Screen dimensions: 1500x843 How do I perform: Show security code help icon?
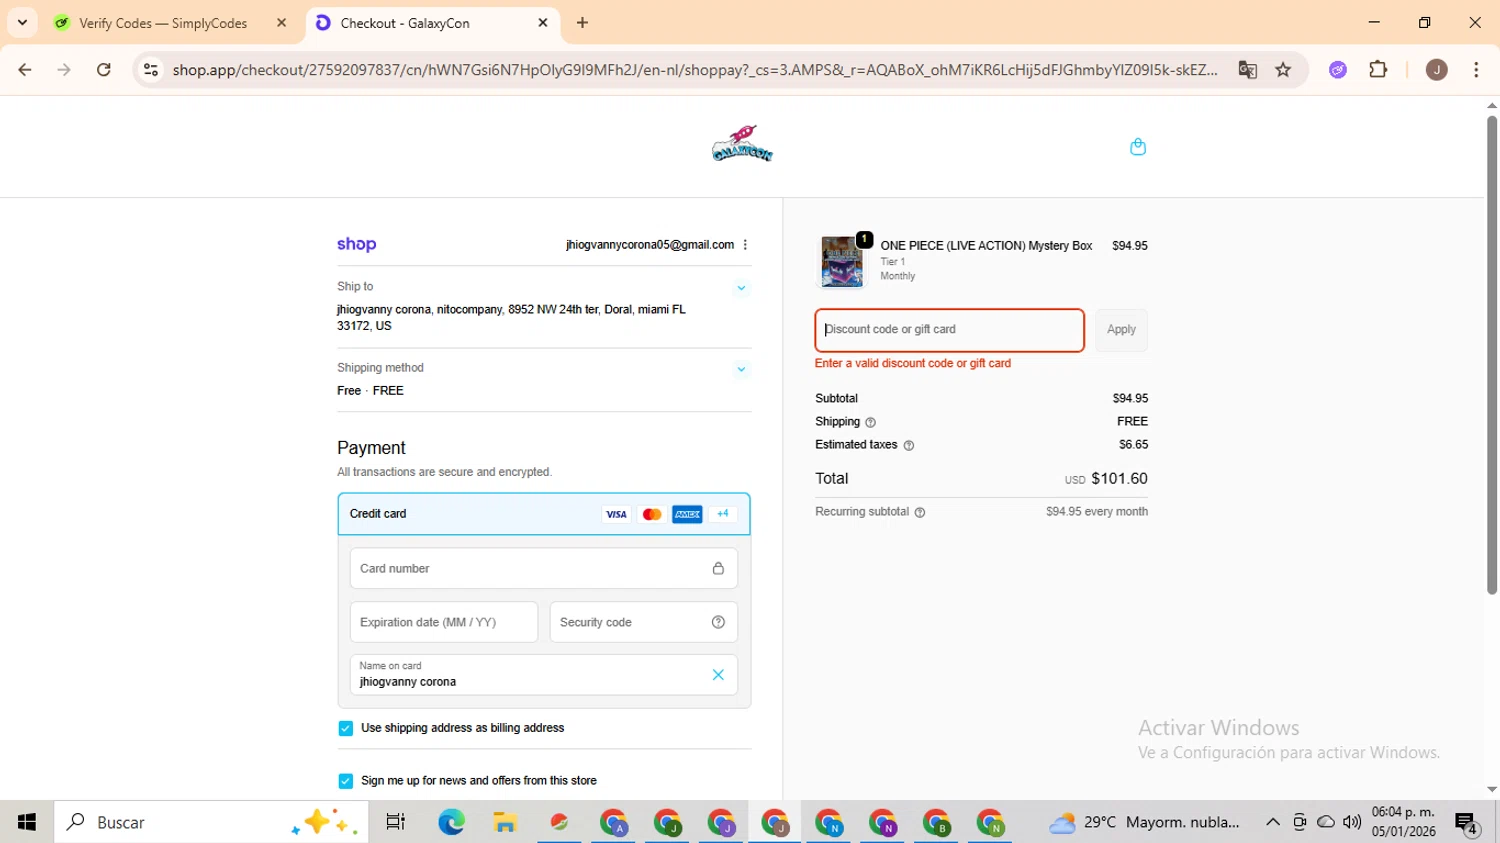point(718,622)
